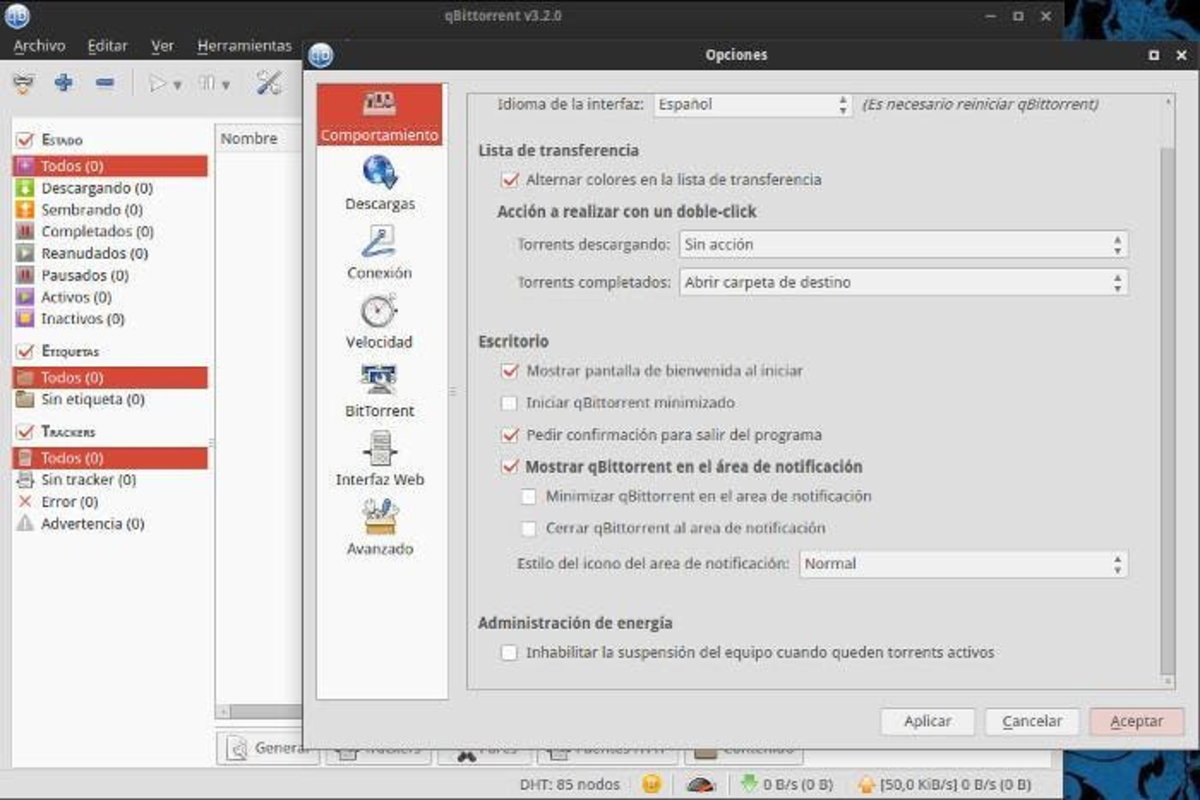
Task: Open preferences via the wrench-screwdriver icon
Action: point(268,83)
